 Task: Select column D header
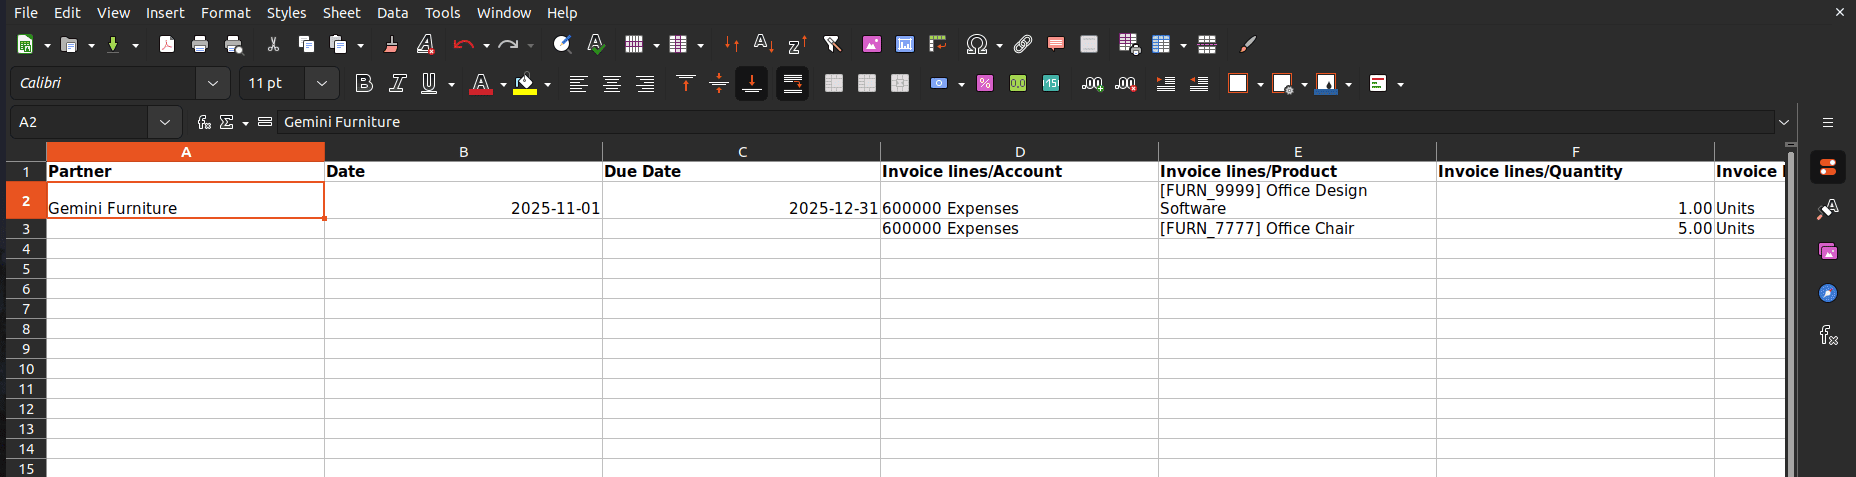[1020, 152]
